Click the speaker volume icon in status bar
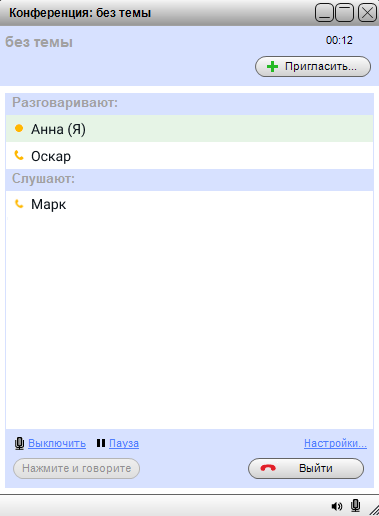This screenshot has height=516, width=379. pos(337,506)
